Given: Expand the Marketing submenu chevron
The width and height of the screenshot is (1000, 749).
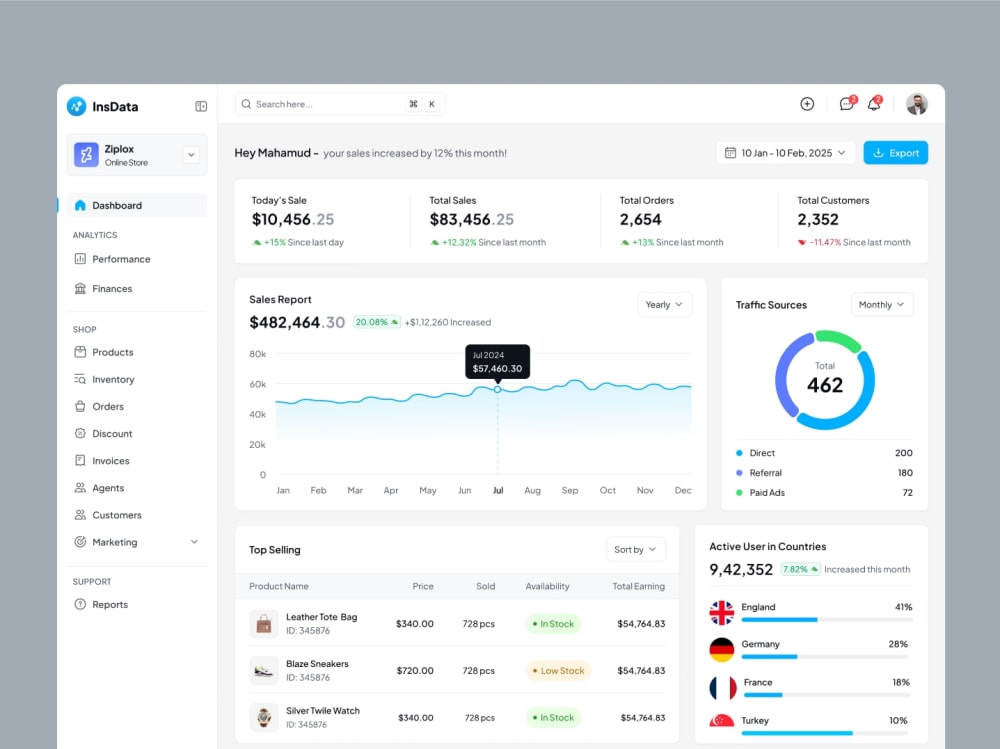Looking at the screenshot, I should pyautogui.click(x=195, y=542).
